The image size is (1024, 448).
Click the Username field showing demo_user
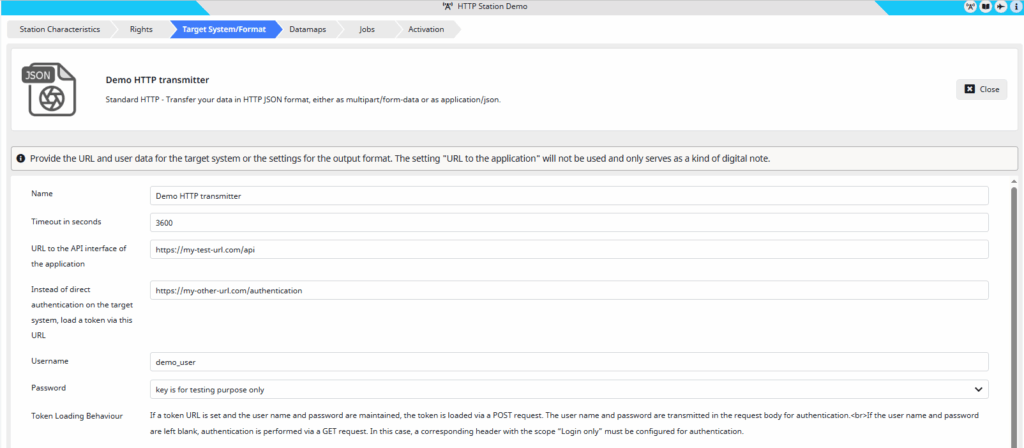(569, 362)
